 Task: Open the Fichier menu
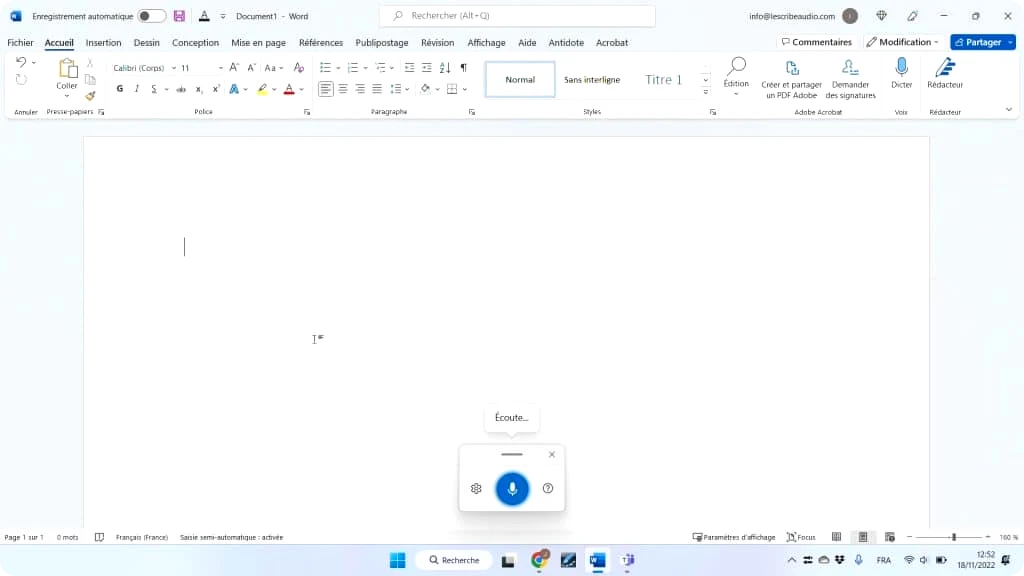click(x=20, y=42)
